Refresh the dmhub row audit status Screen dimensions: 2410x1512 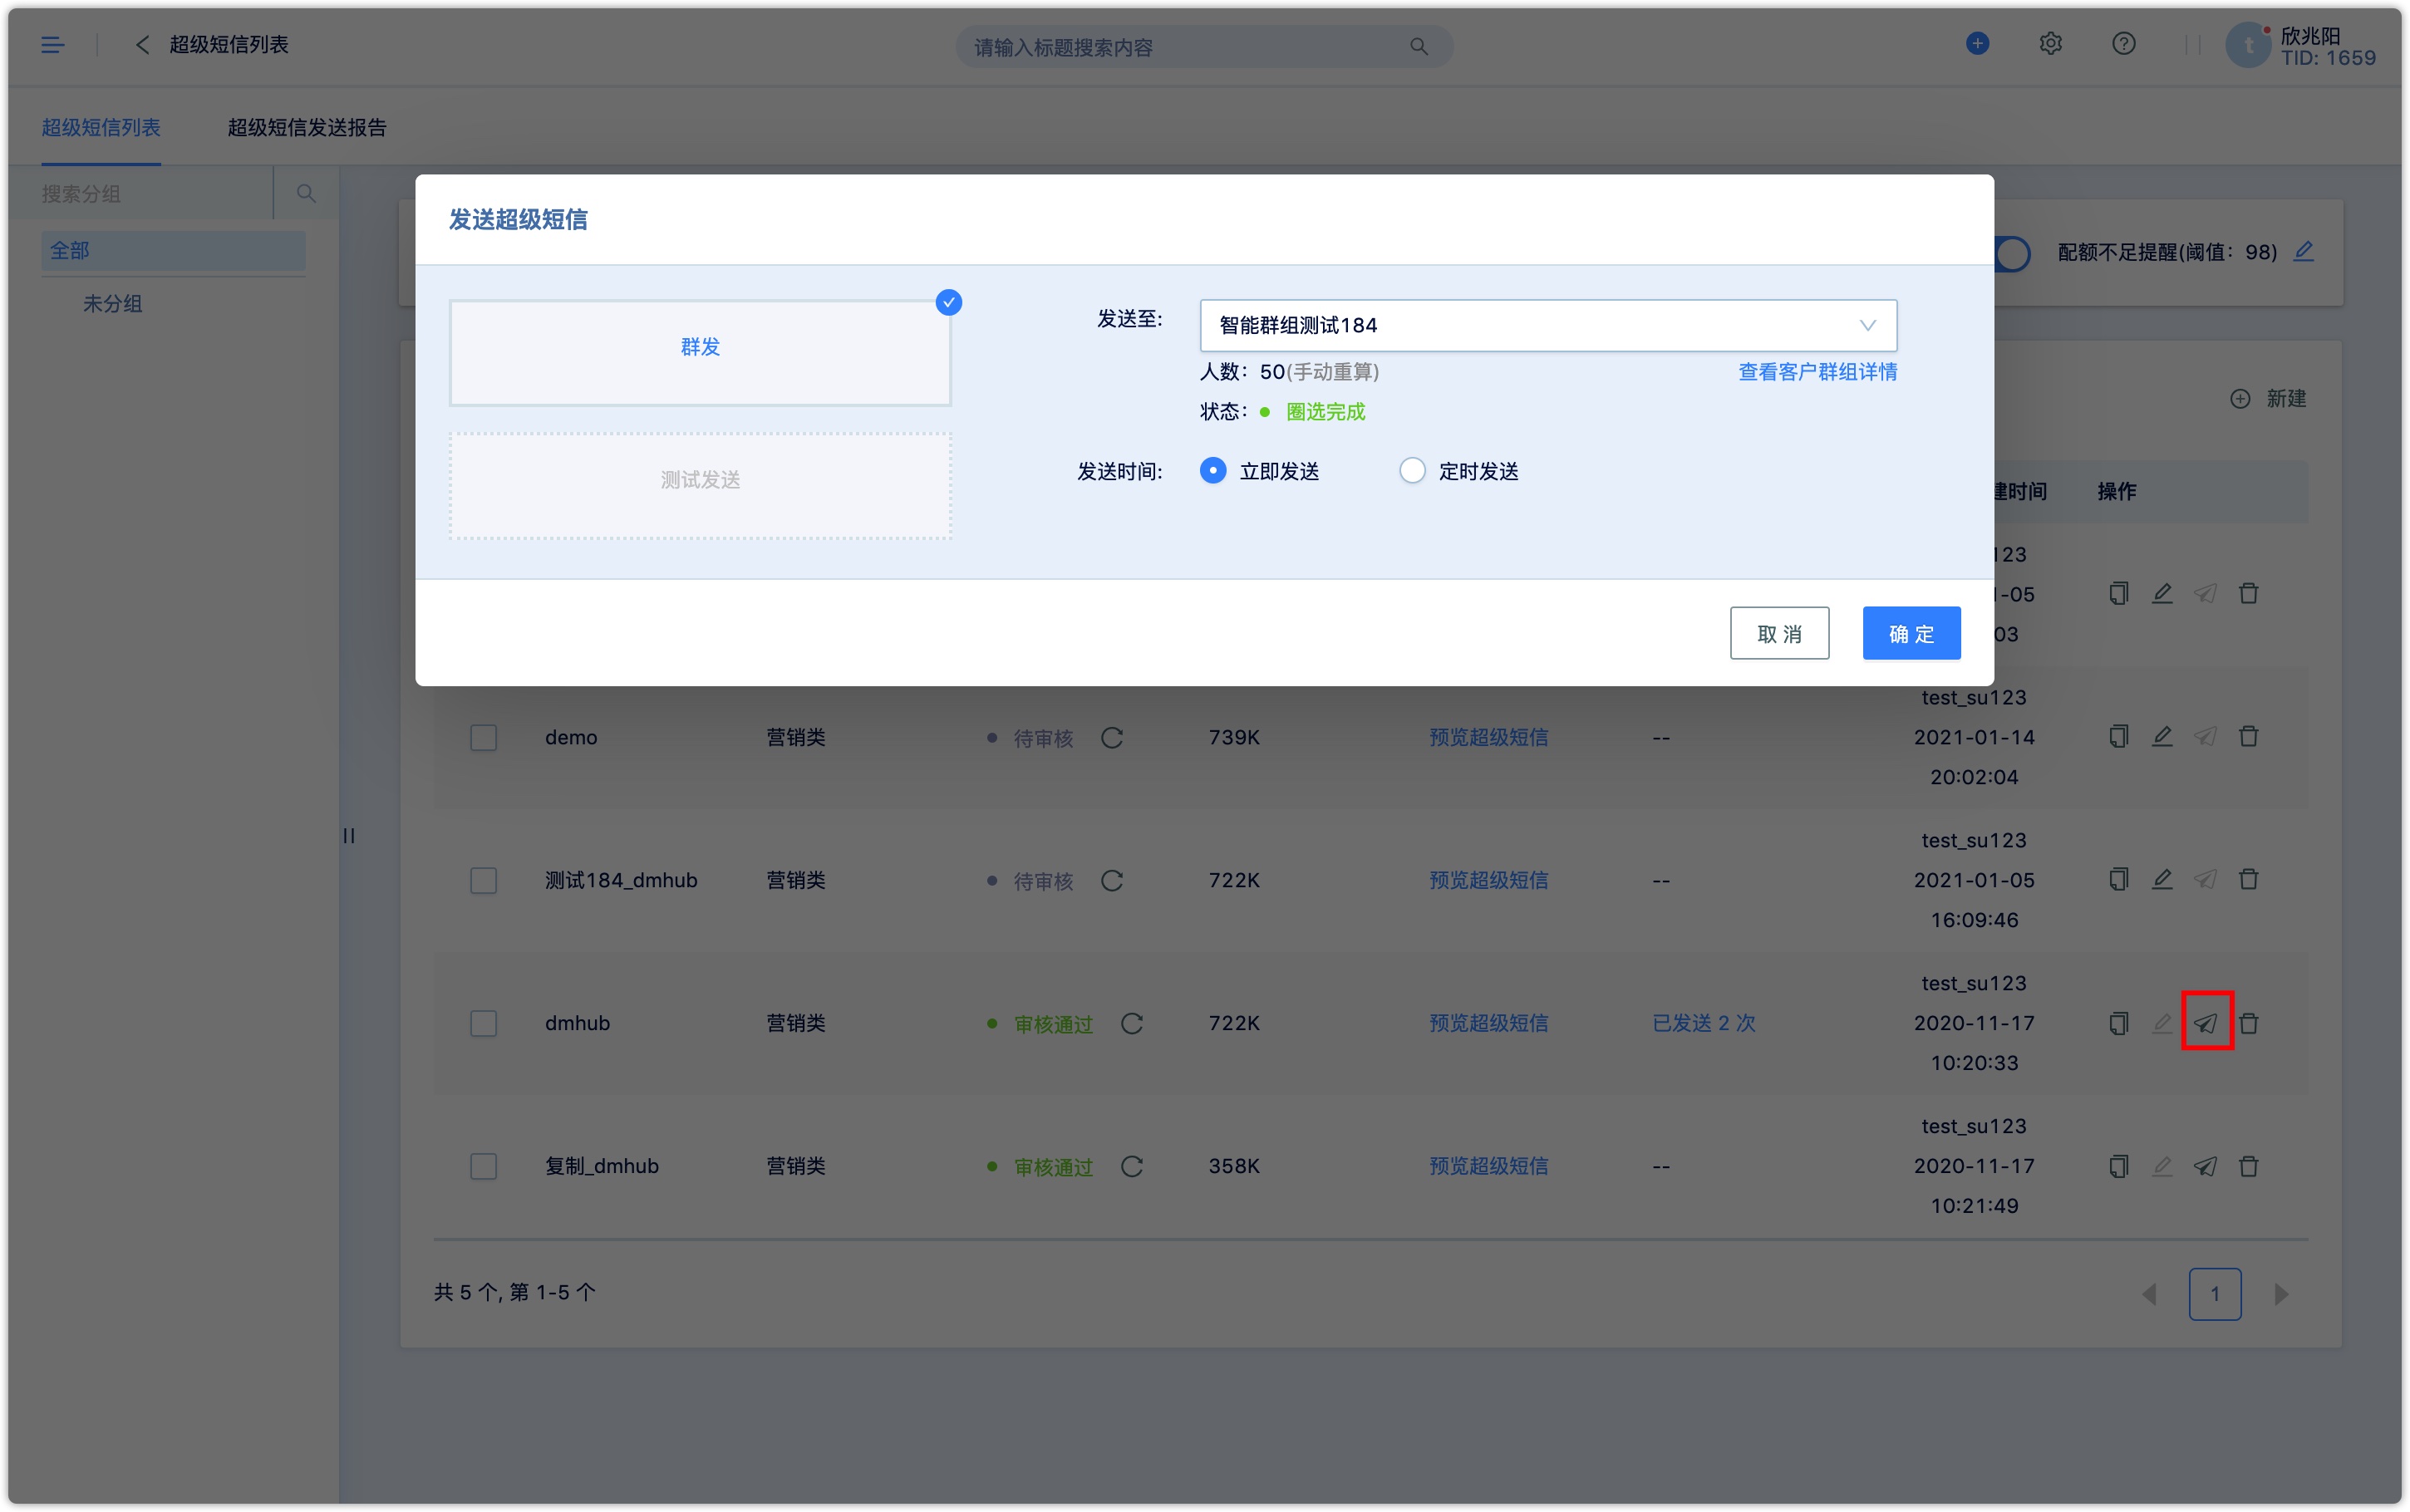coord(1132,1024)
